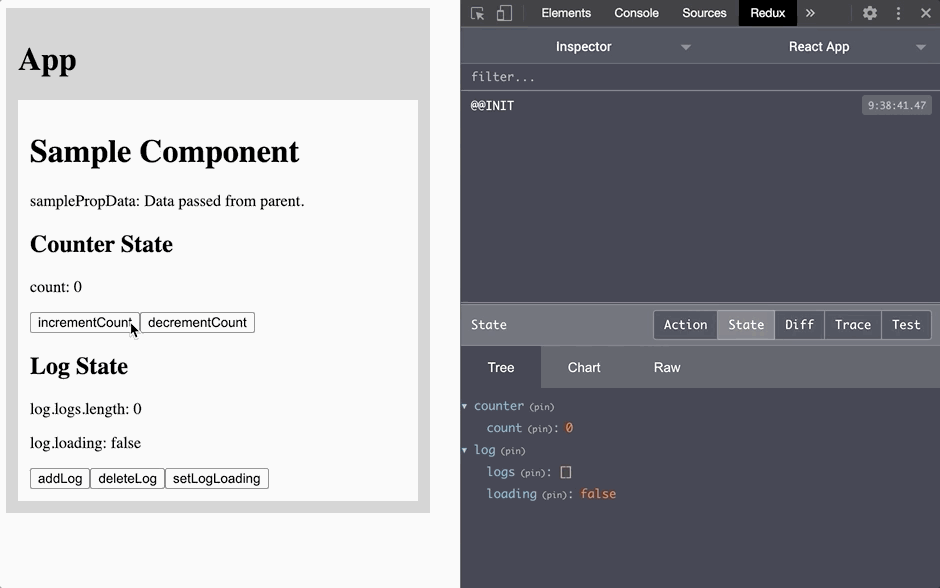The height and width of the screenshot is (588, 940).
Task: Show the Test view
Action: coord(906,325)
